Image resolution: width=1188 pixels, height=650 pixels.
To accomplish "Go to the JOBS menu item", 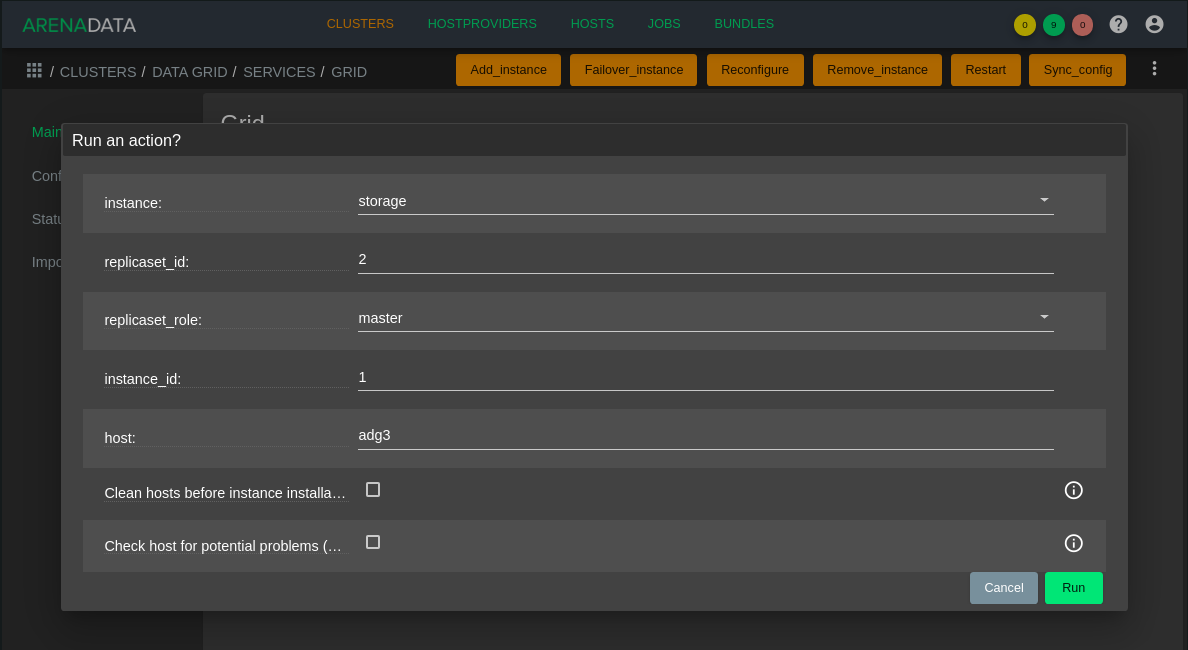I will click(x=664, y=24).
